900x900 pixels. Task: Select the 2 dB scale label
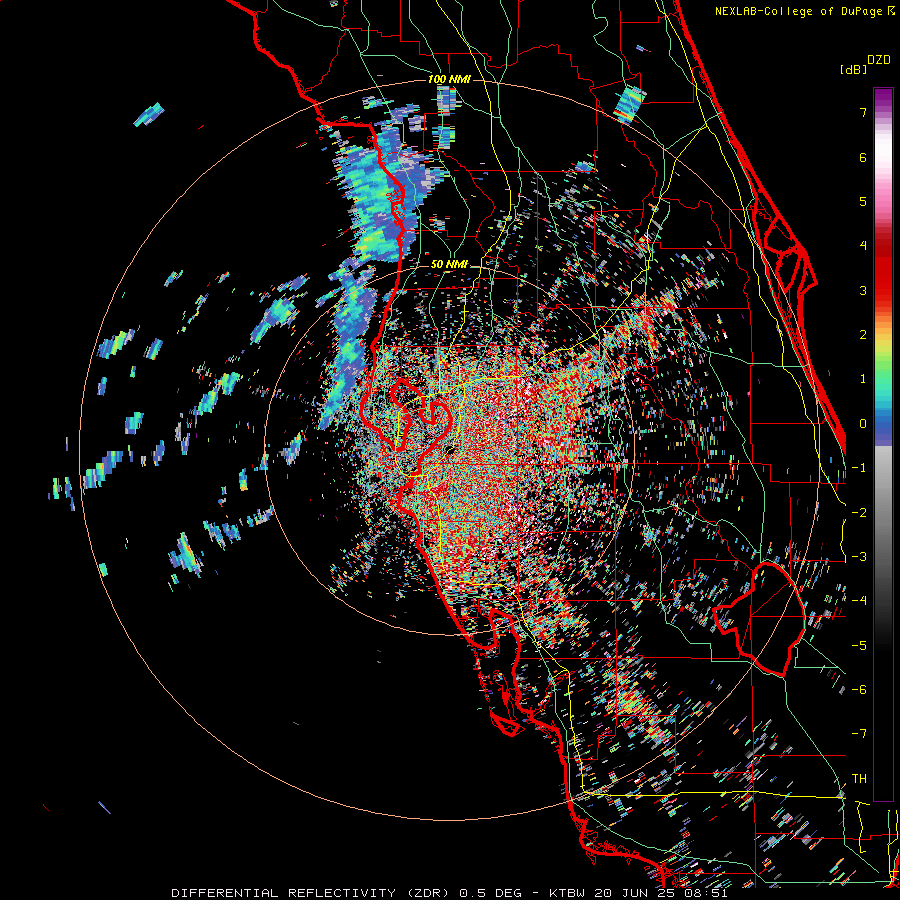[863, 335]
